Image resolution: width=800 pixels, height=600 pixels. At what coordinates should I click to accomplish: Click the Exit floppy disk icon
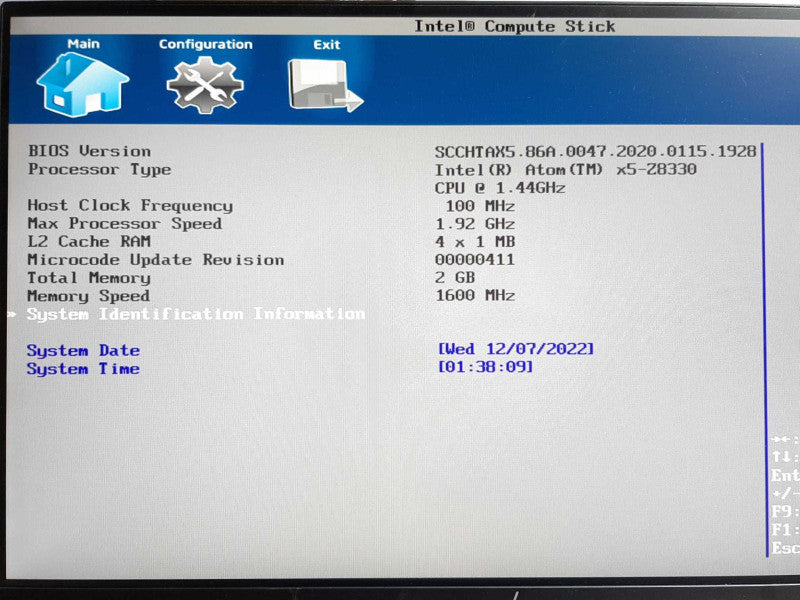(x=326, y=85)
